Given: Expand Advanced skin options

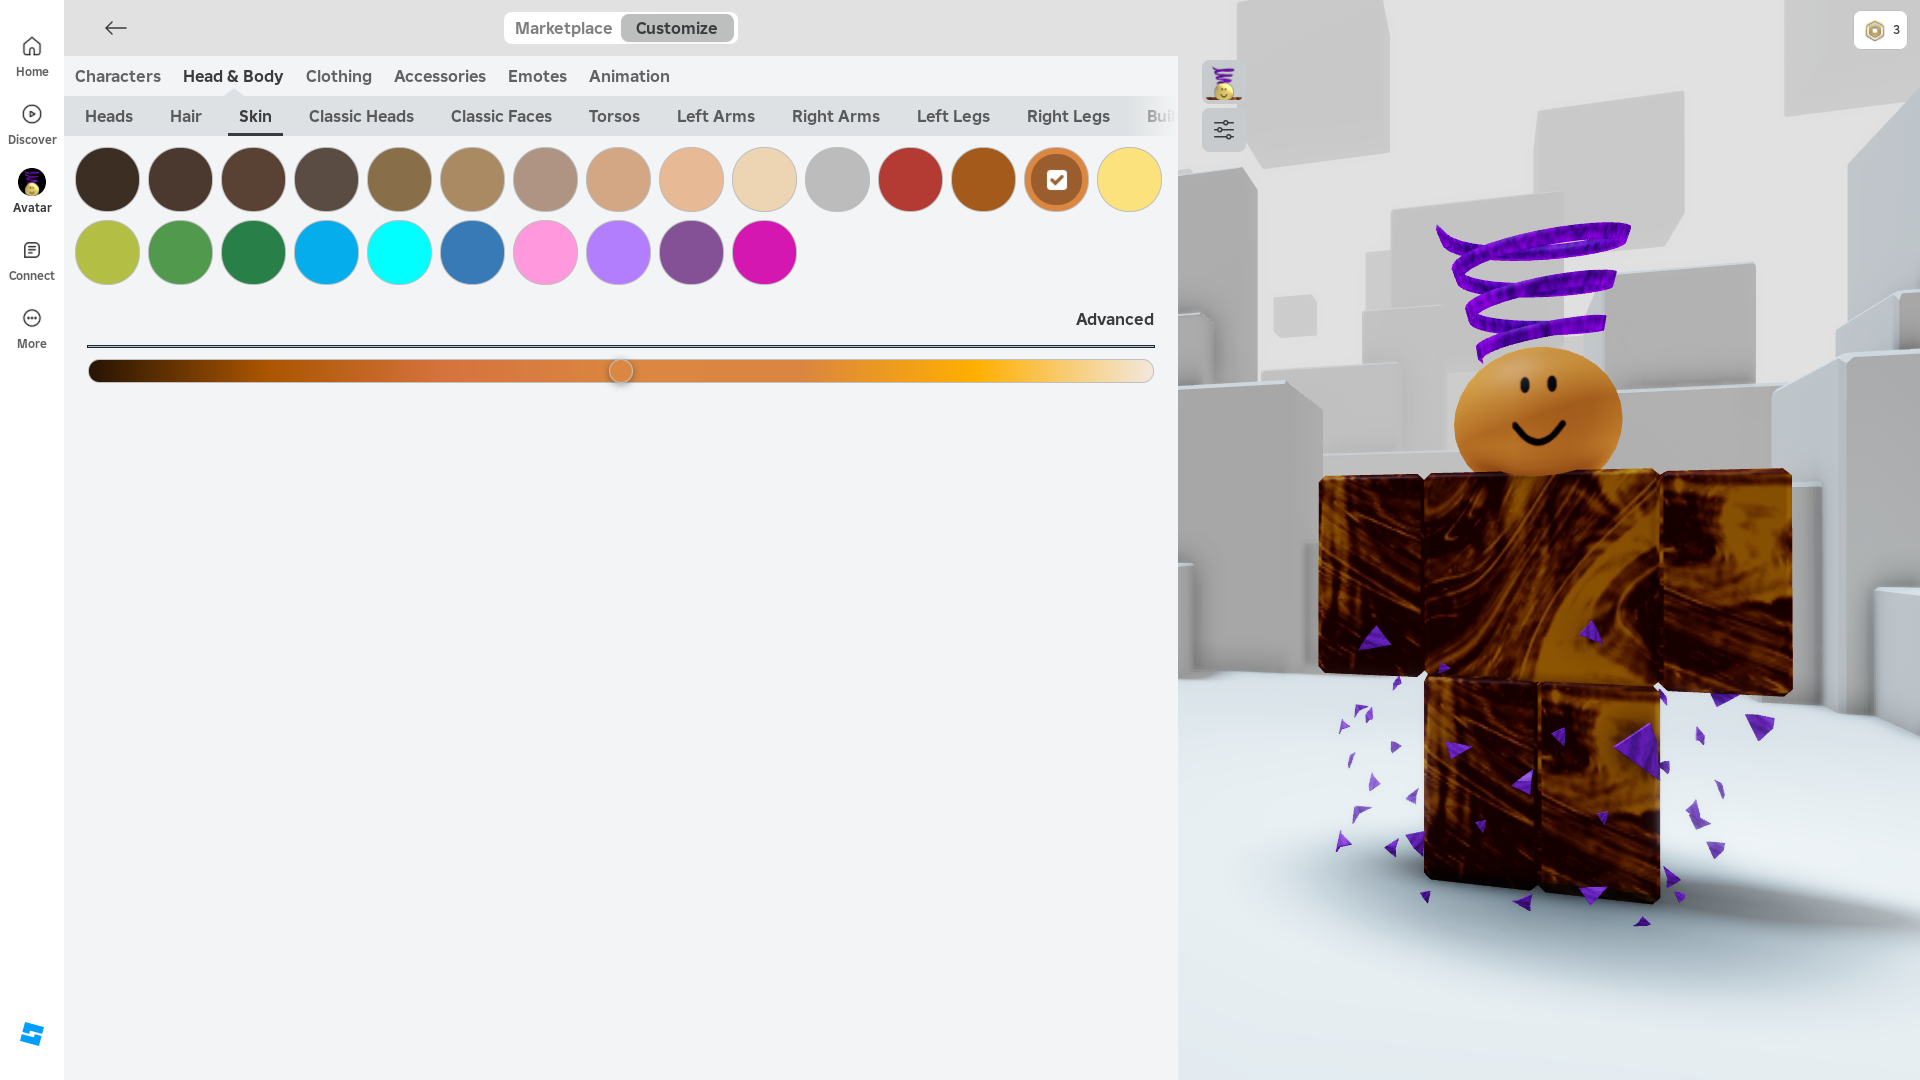Looking at the screenshot, I should [1114, 319].
